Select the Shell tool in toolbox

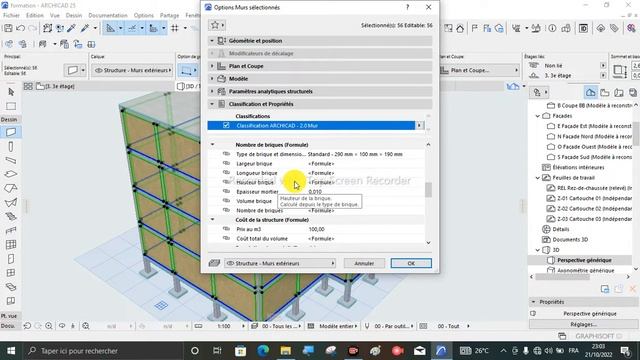[x=11, y=202]
